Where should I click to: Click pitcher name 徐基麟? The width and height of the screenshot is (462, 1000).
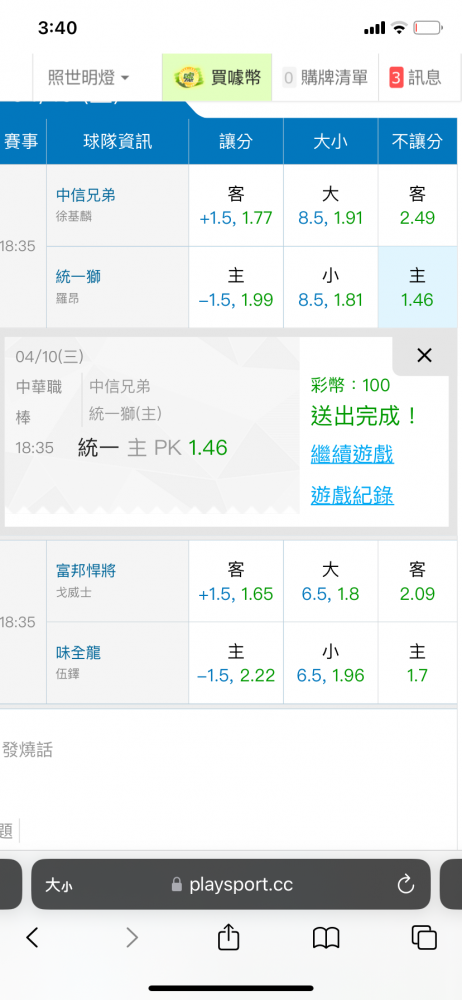[74, 217]
